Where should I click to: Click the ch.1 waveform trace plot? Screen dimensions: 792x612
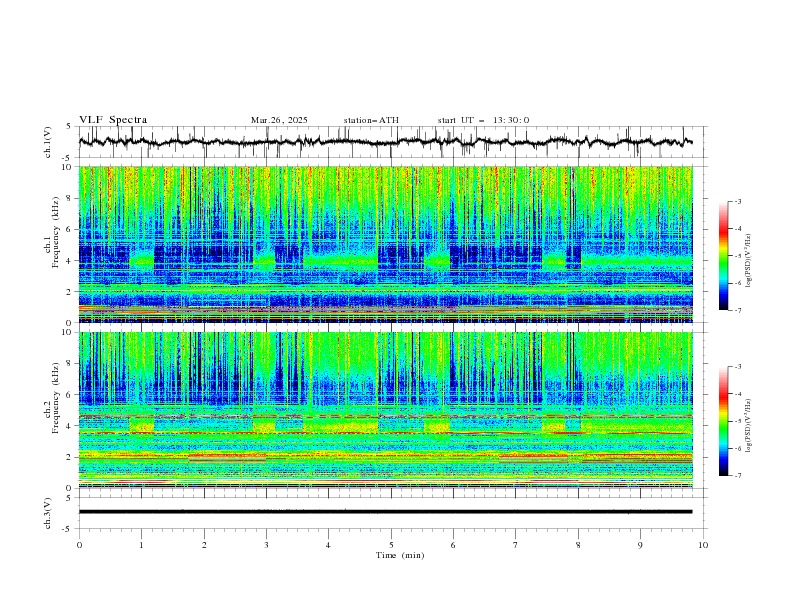[x=385, y=142]
